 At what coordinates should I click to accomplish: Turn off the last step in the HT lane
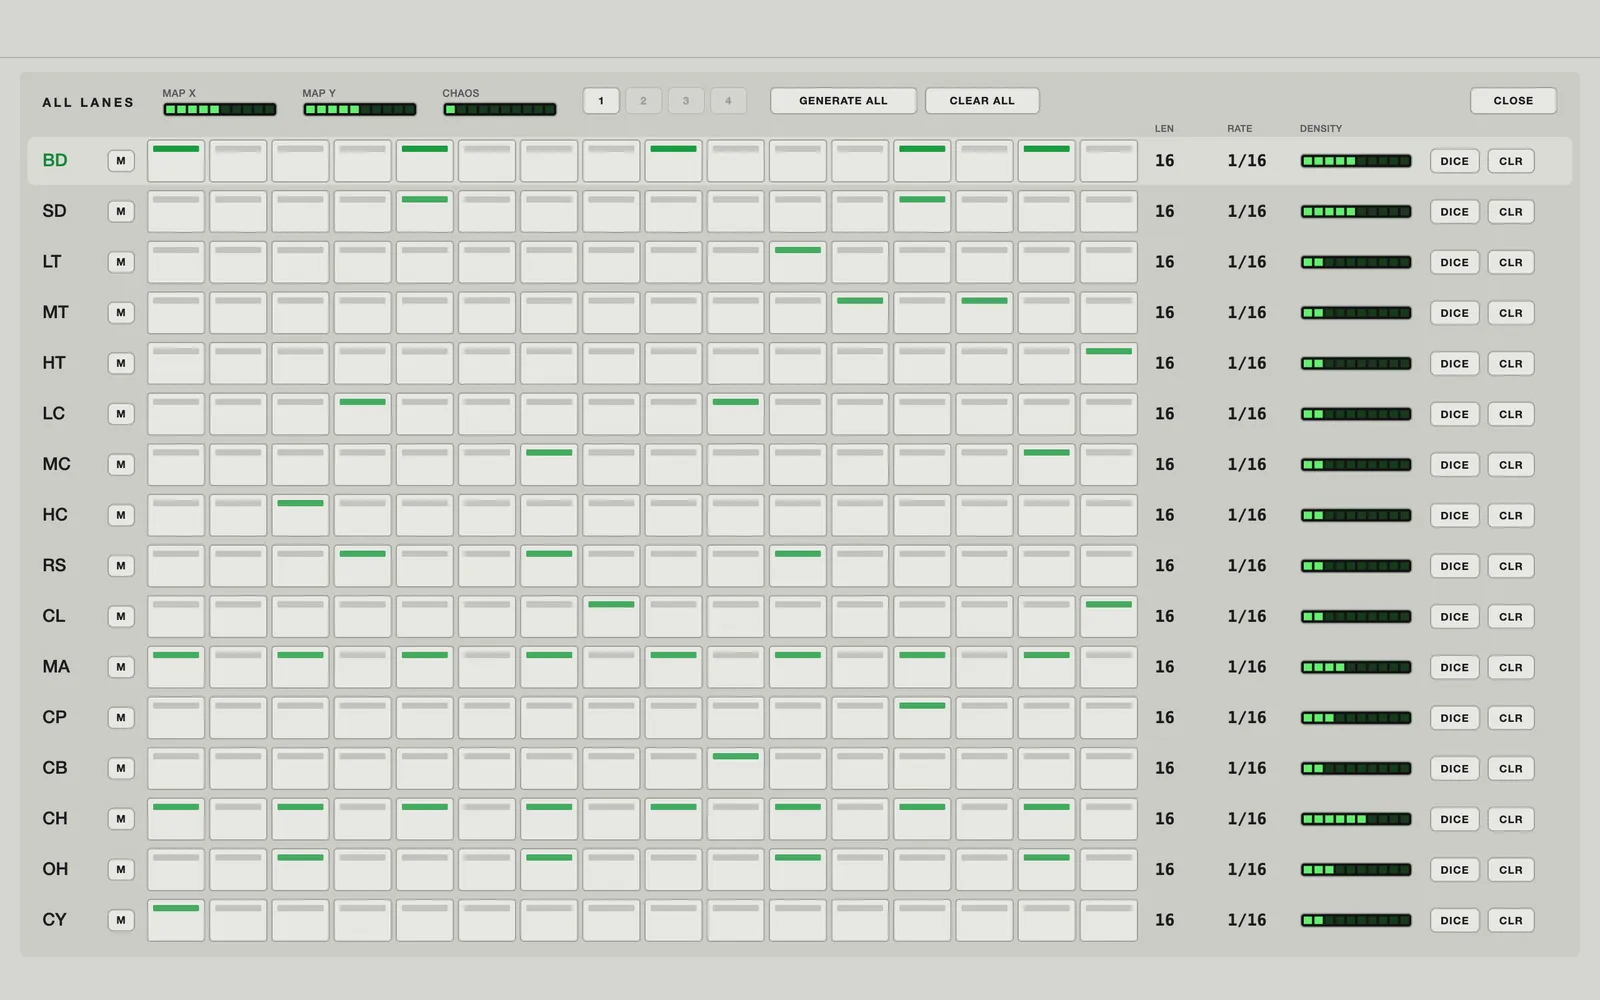click(x=1109, y=363)
